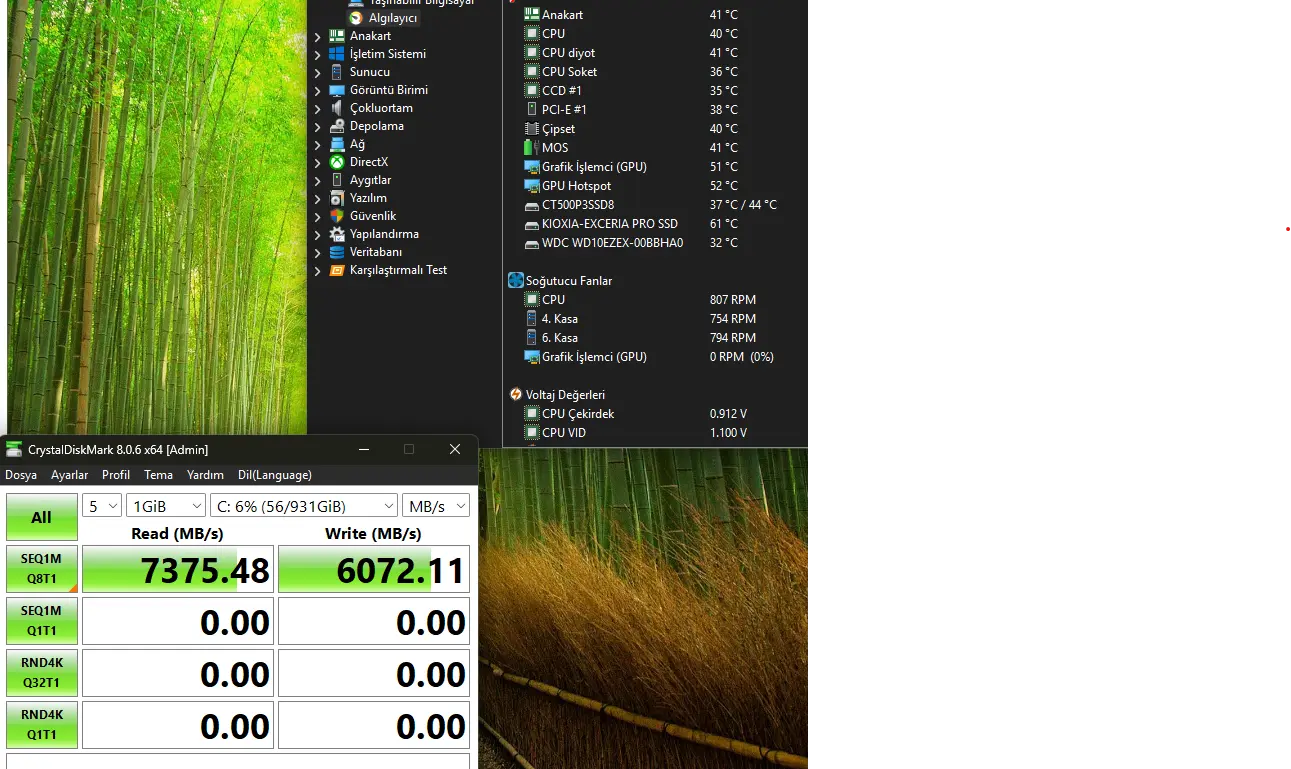Click the 6072.11 write result bar
This screenshot has width=1291, height=769.
coord(374,569)
